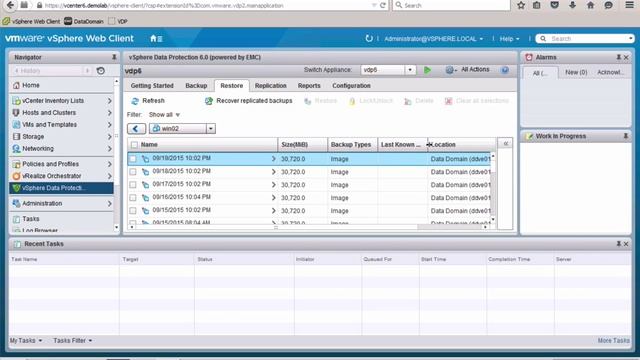The image size is (640, 360).
Task: Open Help dropdown in header
Action: pos(509,39)
